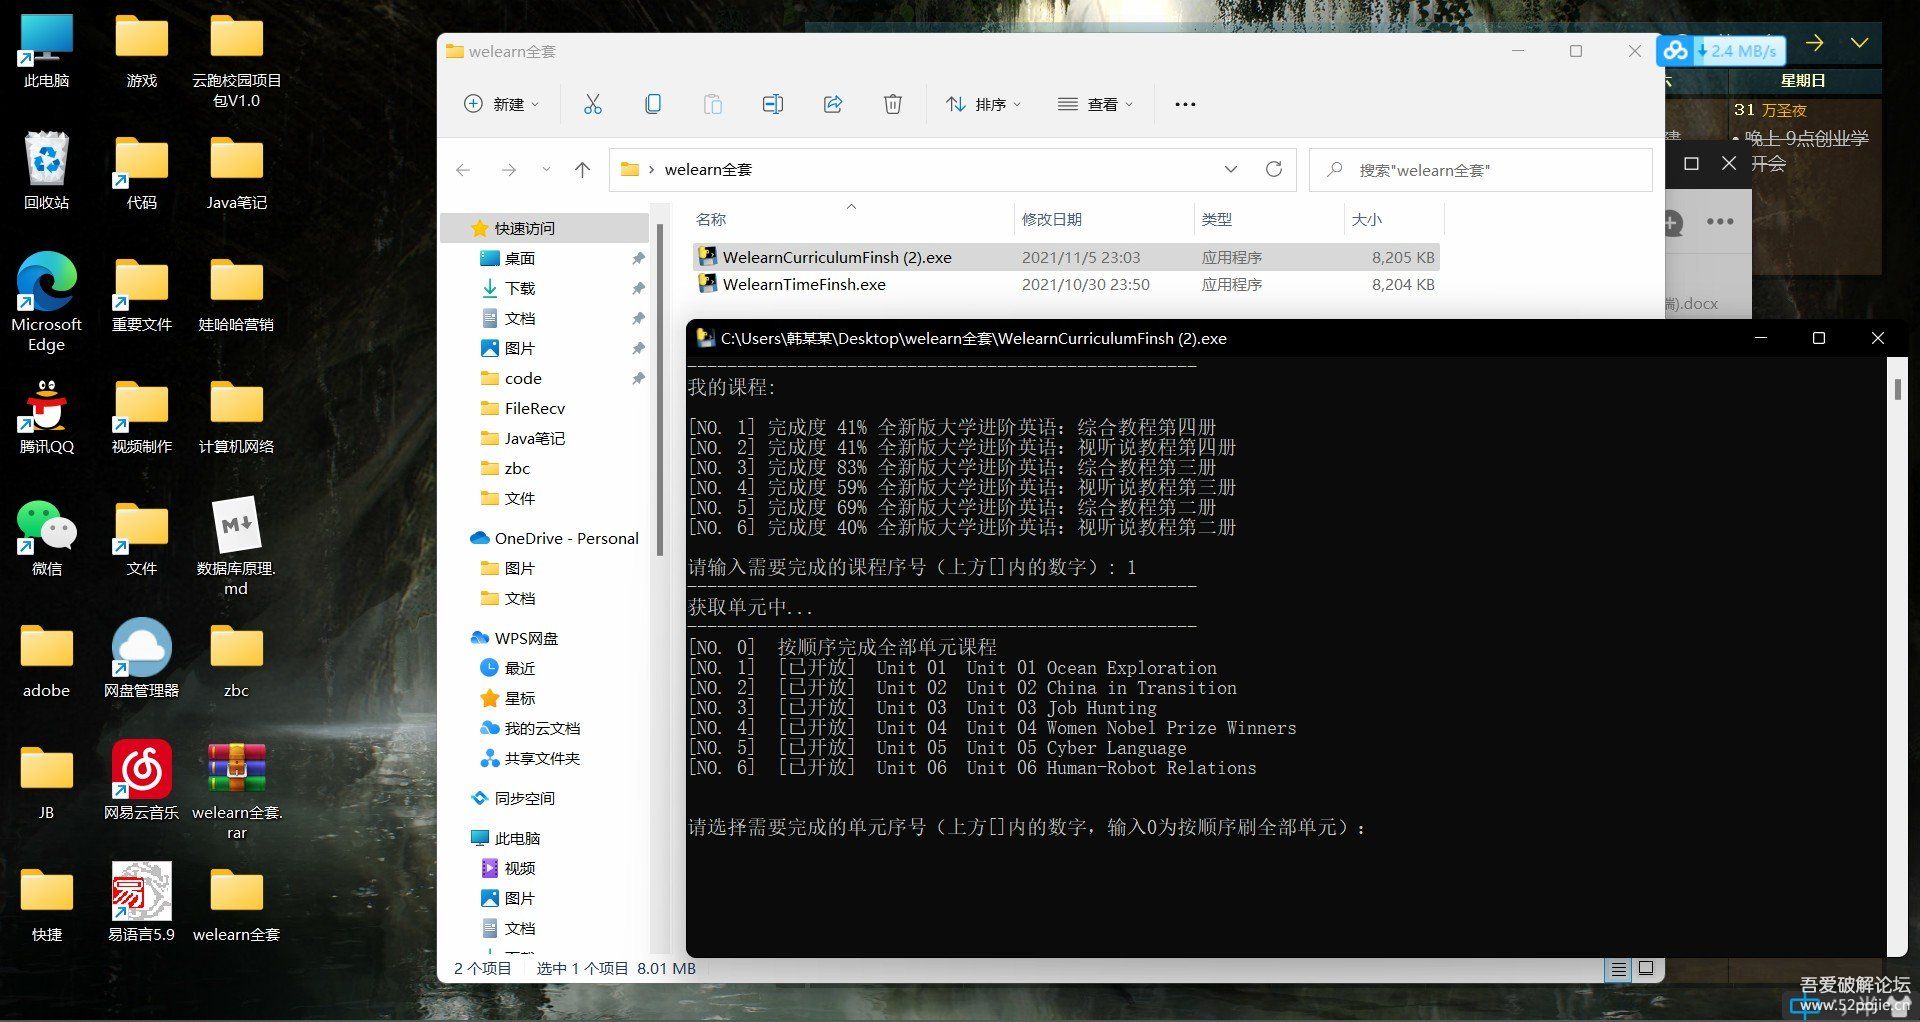Switch to details list view toggle
Image resolution: width=1920 pixels, height=1022 pixels.
(x=1617, y=968)
